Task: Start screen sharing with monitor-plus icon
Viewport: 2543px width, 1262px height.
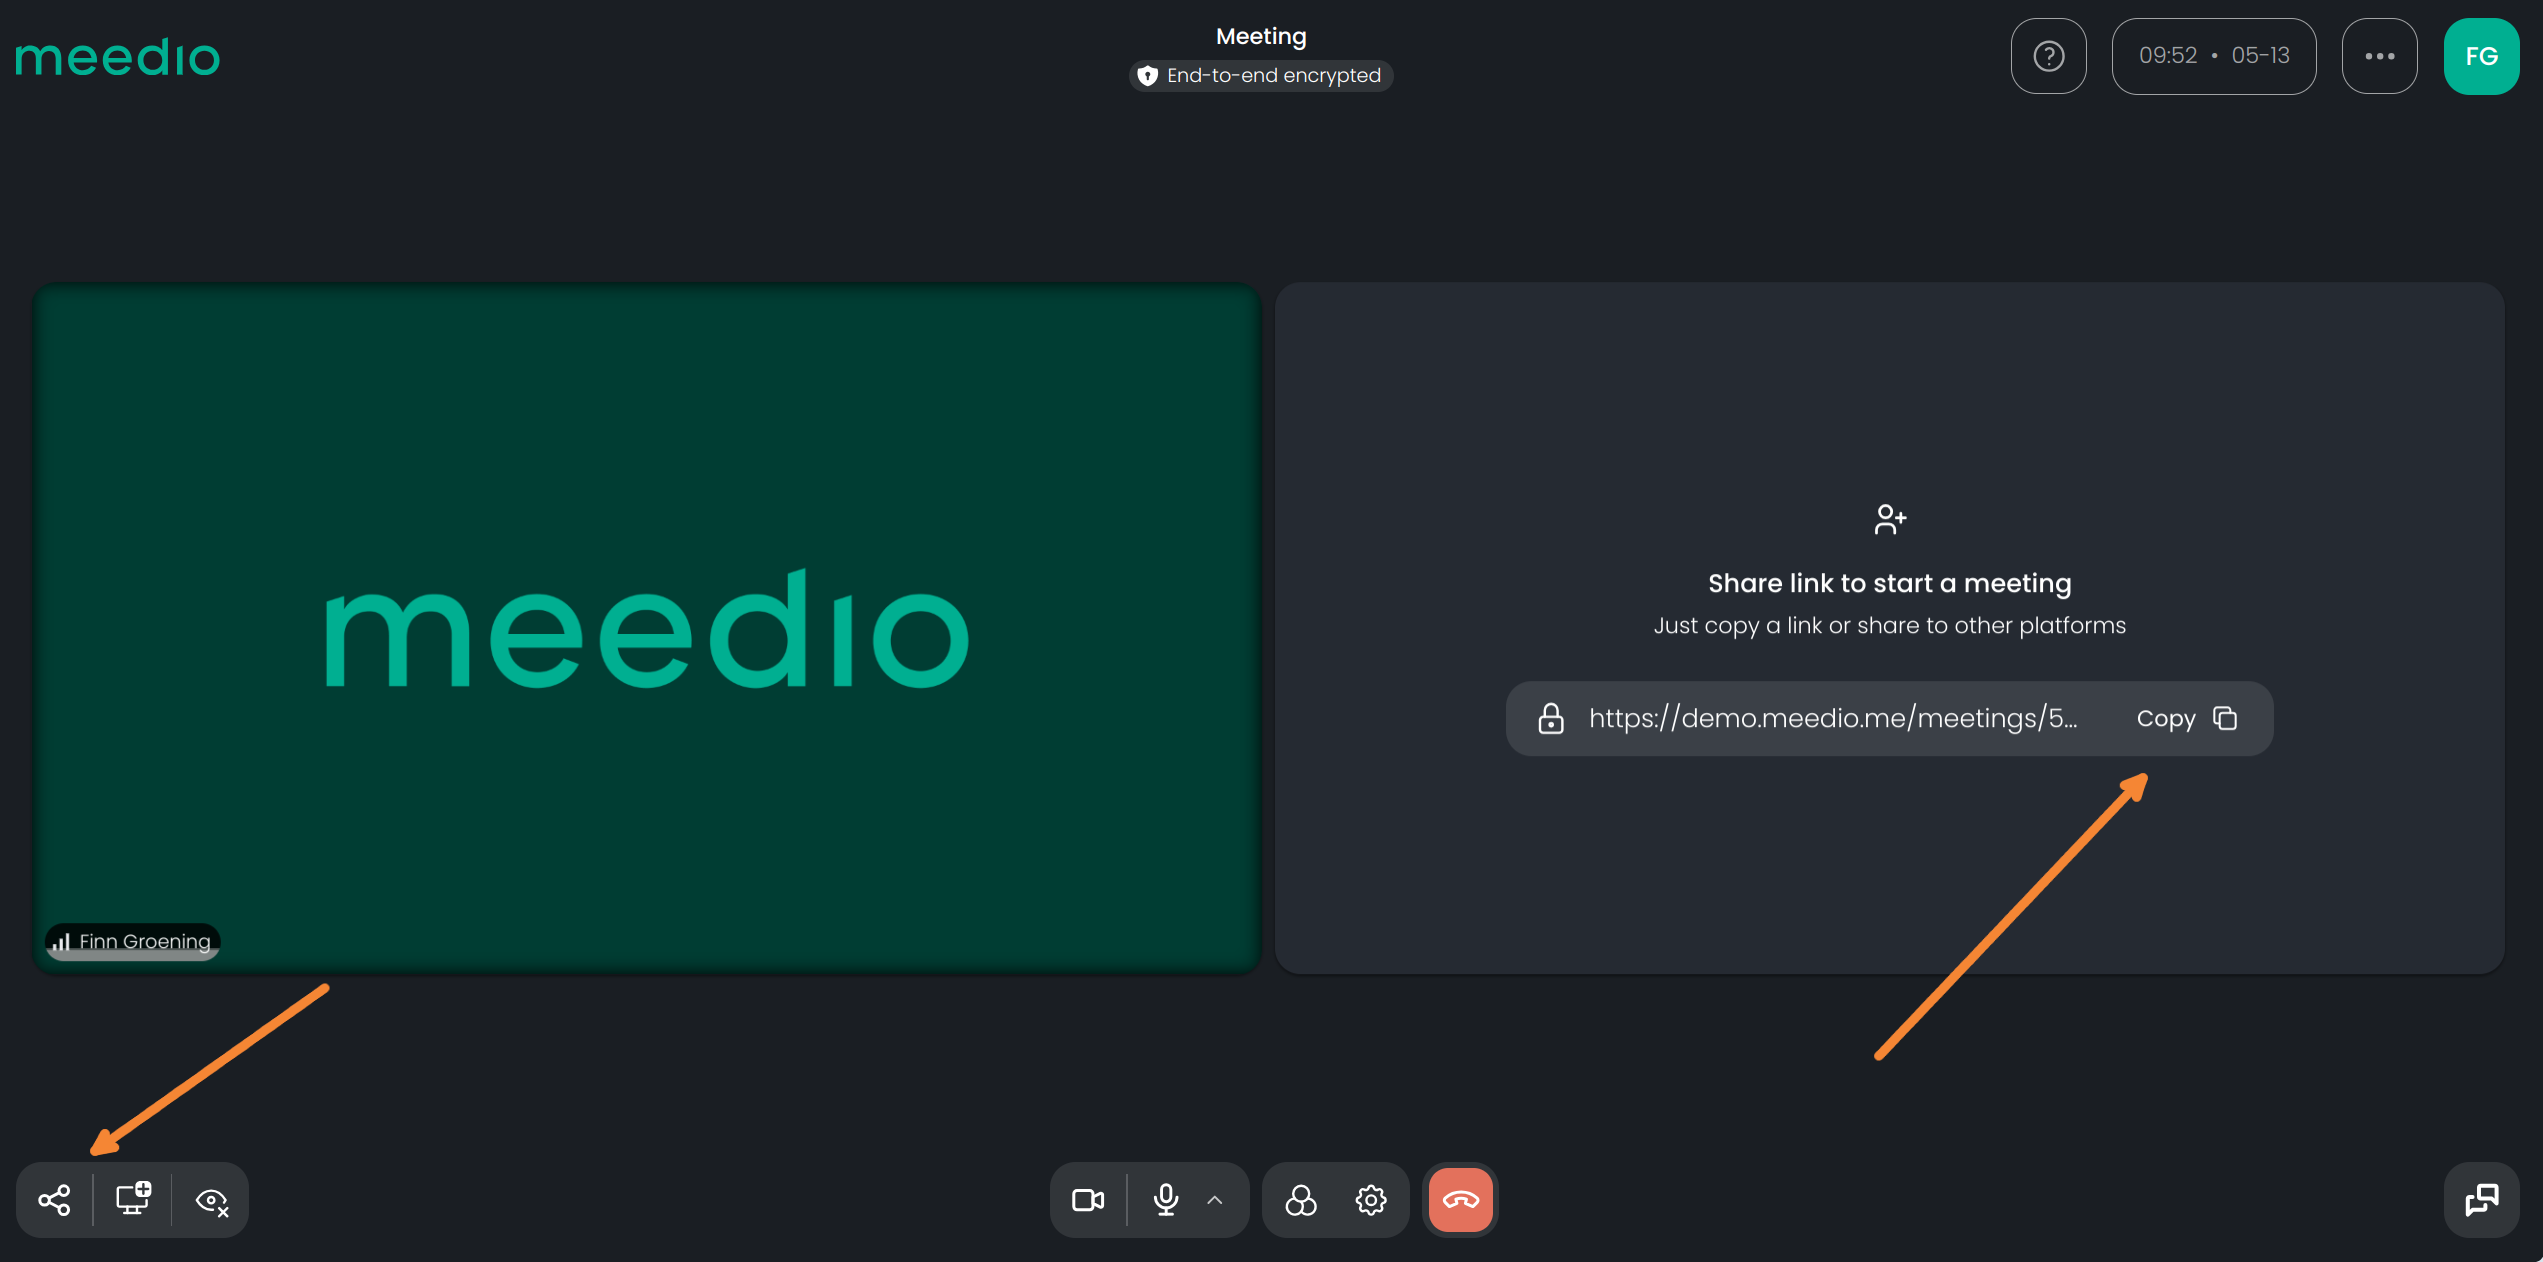Action: pyautogui.click(x=133, y=1199)
